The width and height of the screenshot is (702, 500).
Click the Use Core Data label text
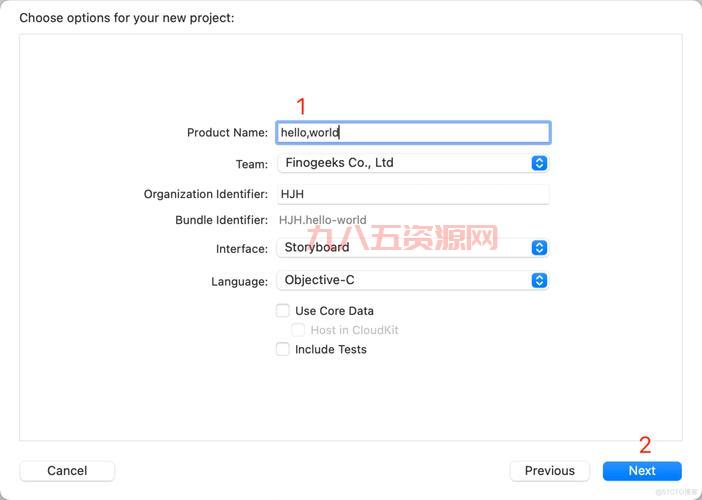click(334, 311)
